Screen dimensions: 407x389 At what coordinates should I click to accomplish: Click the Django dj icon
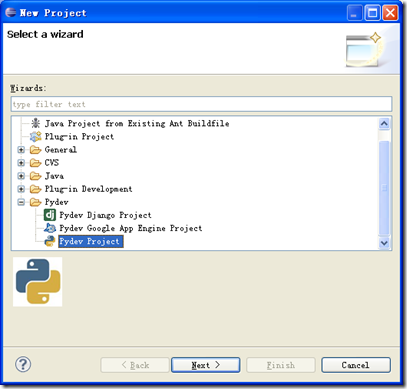50,215
